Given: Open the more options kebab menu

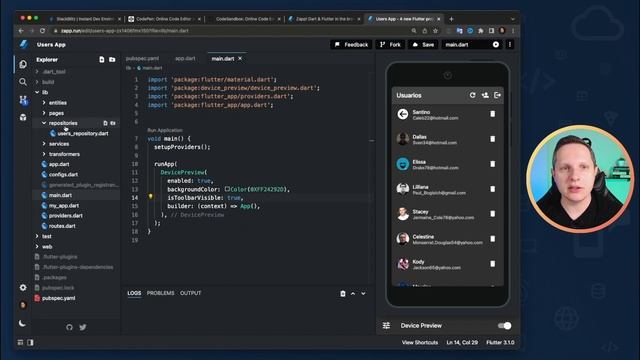Looking at the screenshot, I should click(510, 44).
